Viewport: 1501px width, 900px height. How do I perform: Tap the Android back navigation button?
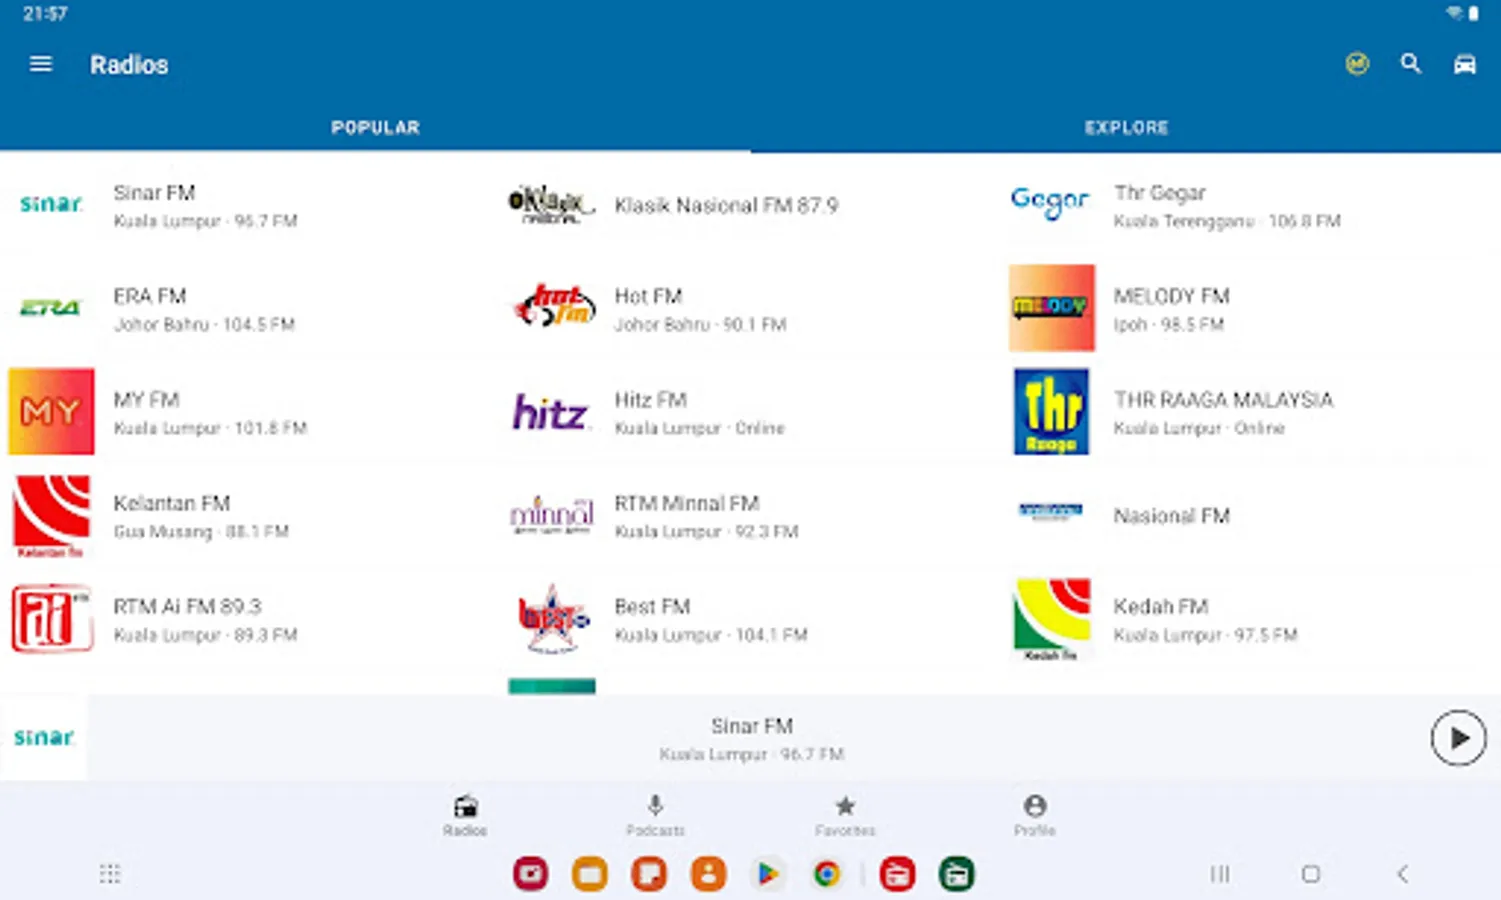[1402, 874]
